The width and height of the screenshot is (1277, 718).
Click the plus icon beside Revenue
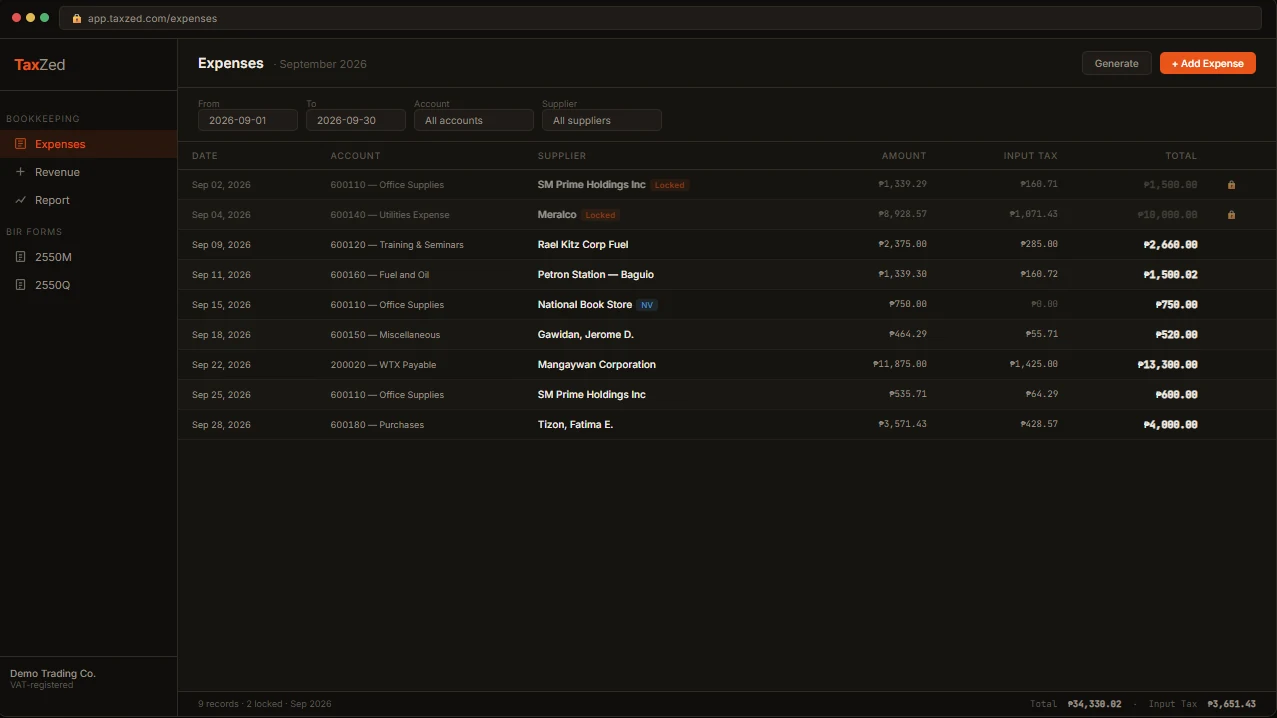point(20,172)
